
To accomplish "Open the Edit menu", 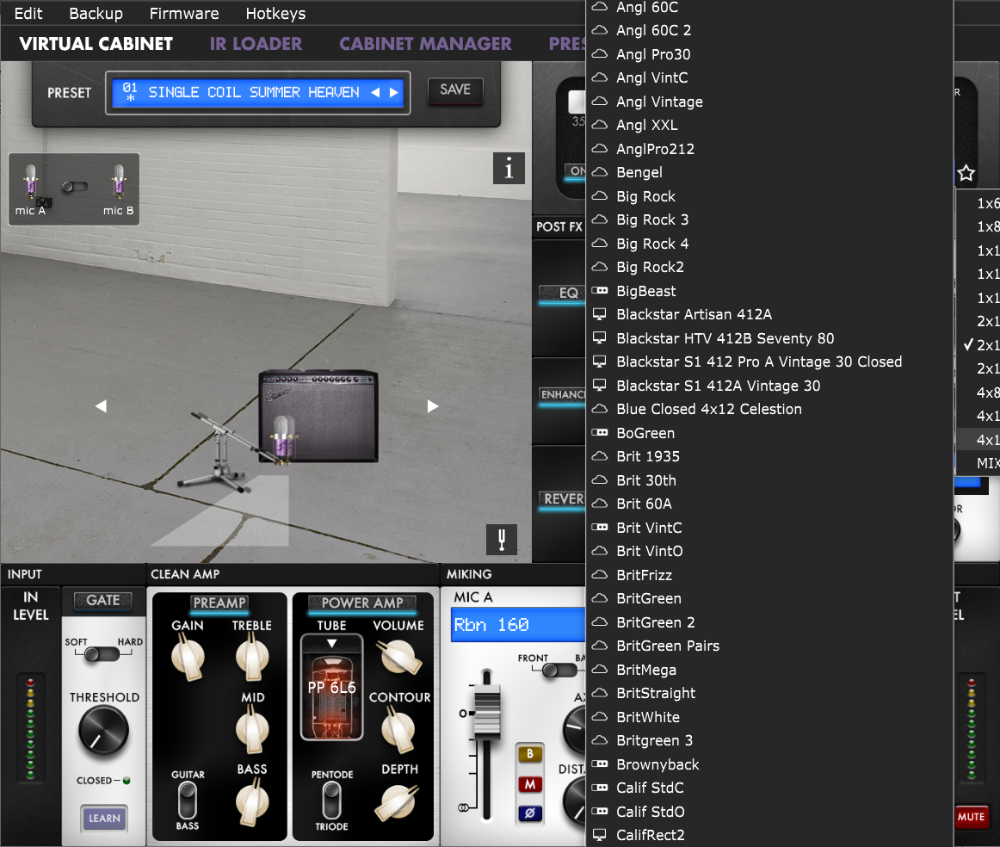I will (x=28, y=13).
